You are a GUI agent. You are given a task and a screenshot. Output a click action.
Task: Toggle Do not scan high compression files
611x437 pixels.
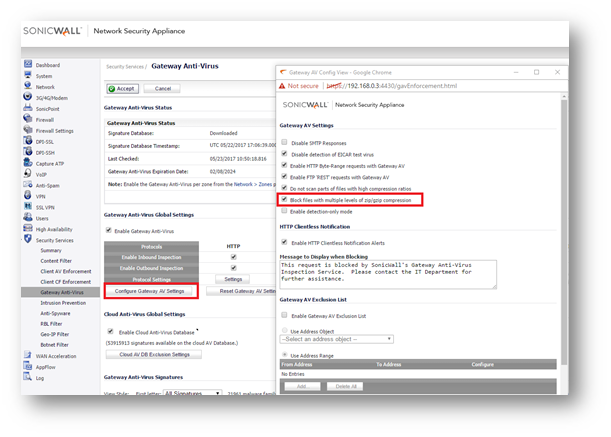click(x=284, y=188)
